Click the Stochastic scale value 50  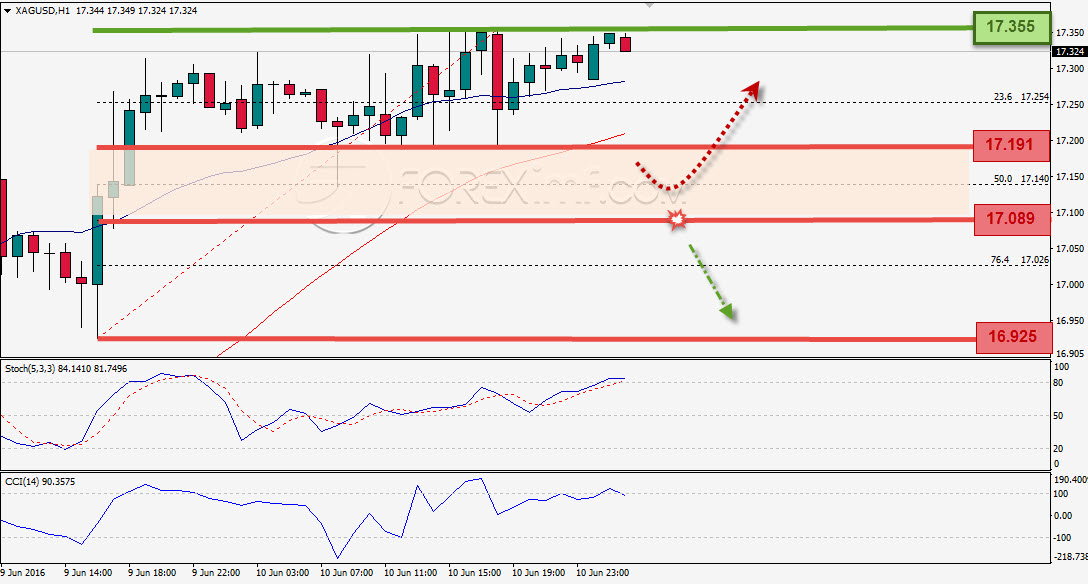pyautogui.click(x=1058, y=416)
